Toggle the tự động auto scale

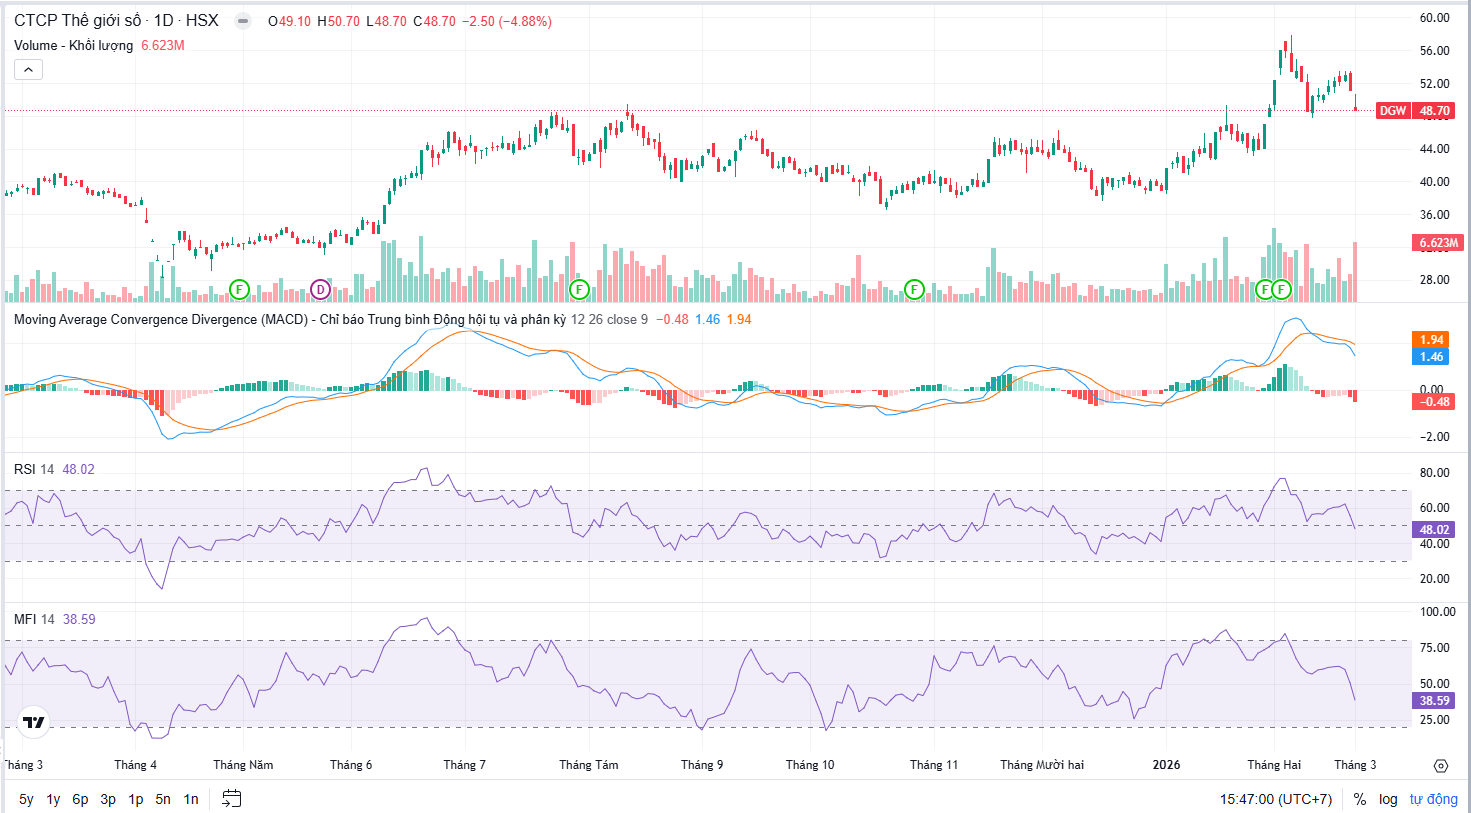pyautogui.click(x=1433, y=799)
